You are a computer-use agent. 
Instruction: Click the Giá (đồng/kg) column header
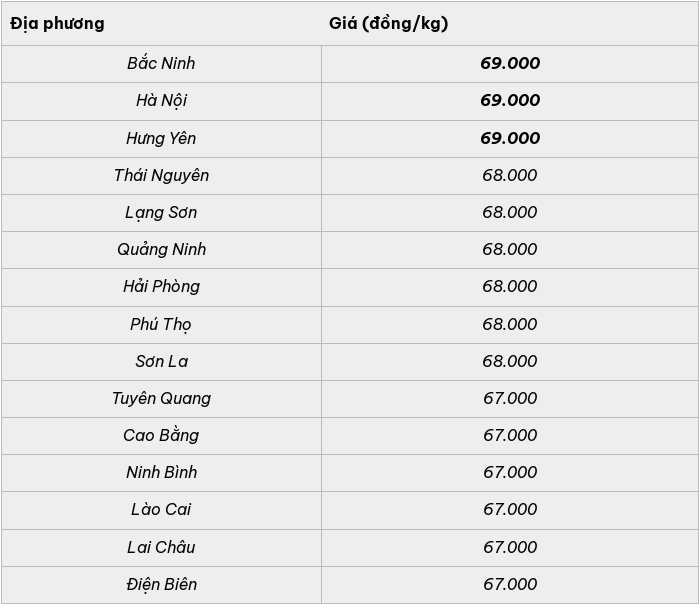click(x=510, y=24)
